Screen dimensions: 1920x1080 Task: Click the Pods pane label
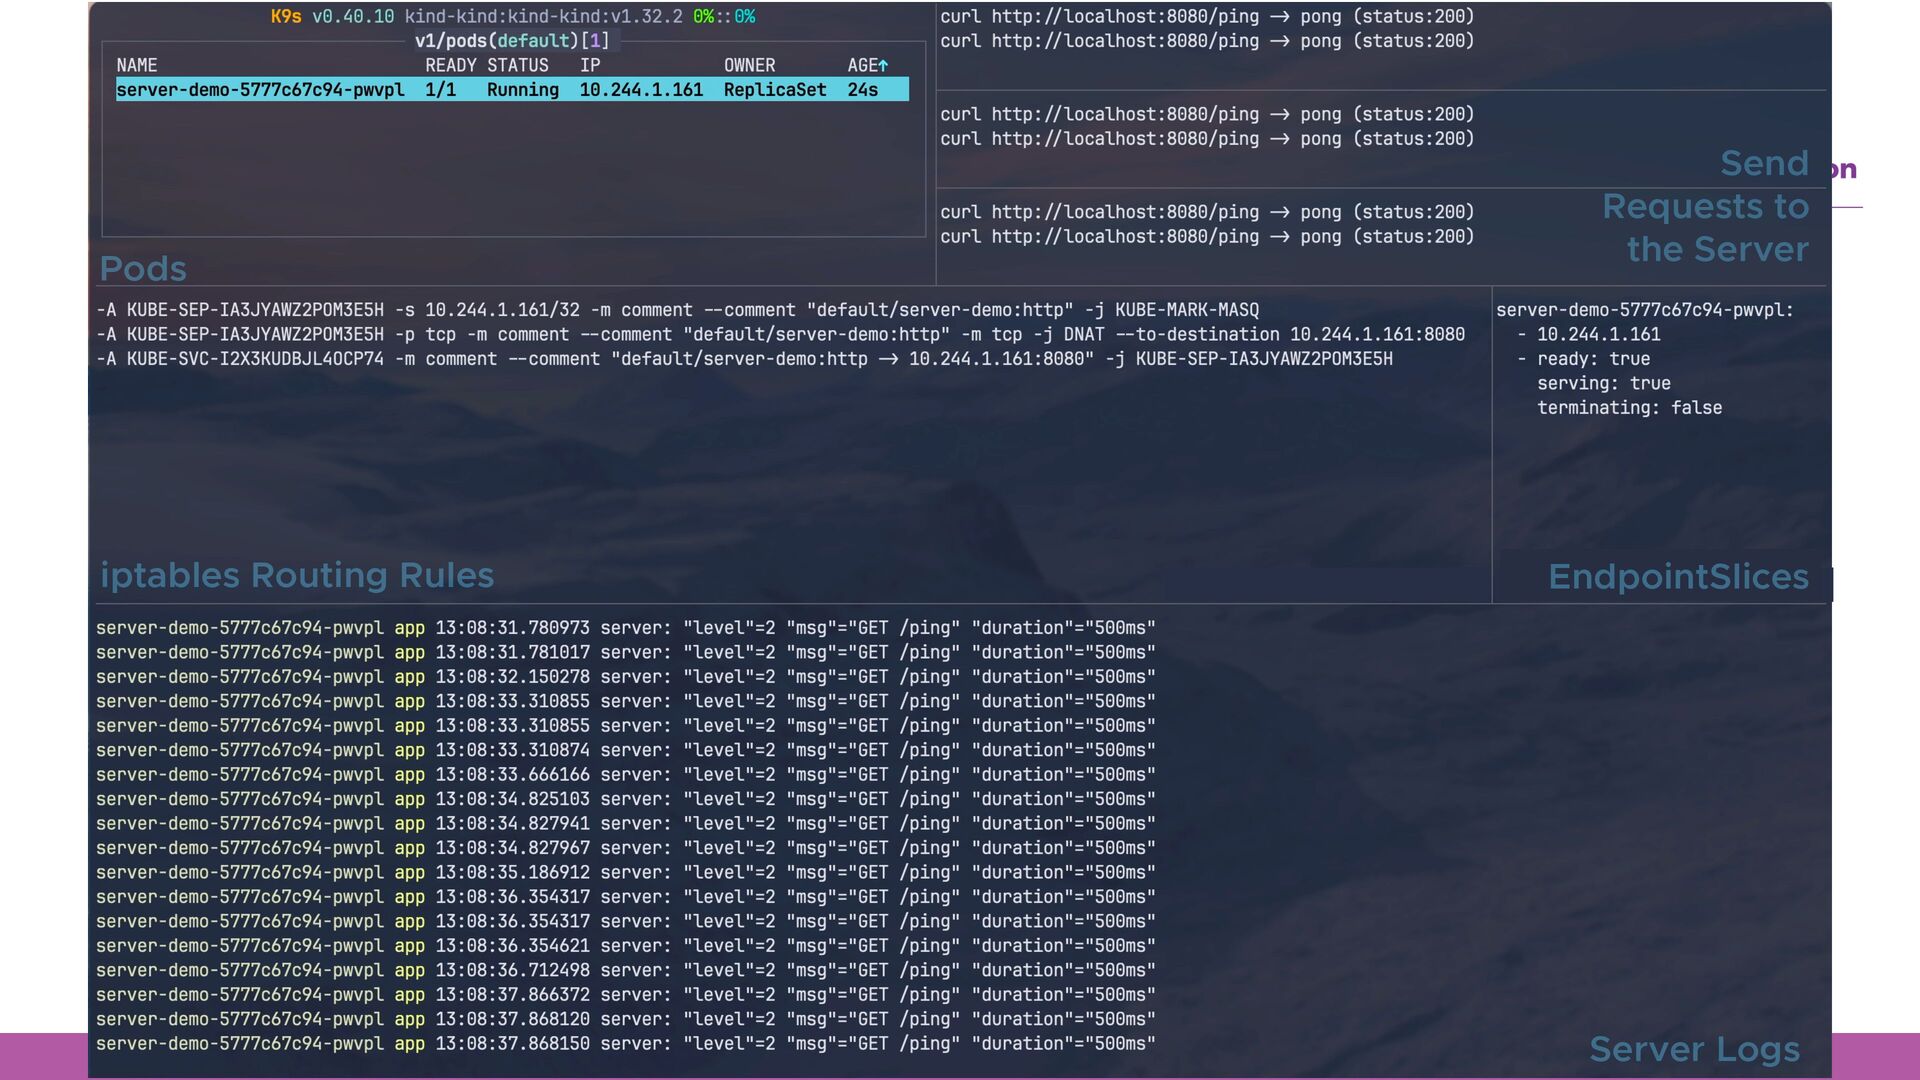point(143,268)
